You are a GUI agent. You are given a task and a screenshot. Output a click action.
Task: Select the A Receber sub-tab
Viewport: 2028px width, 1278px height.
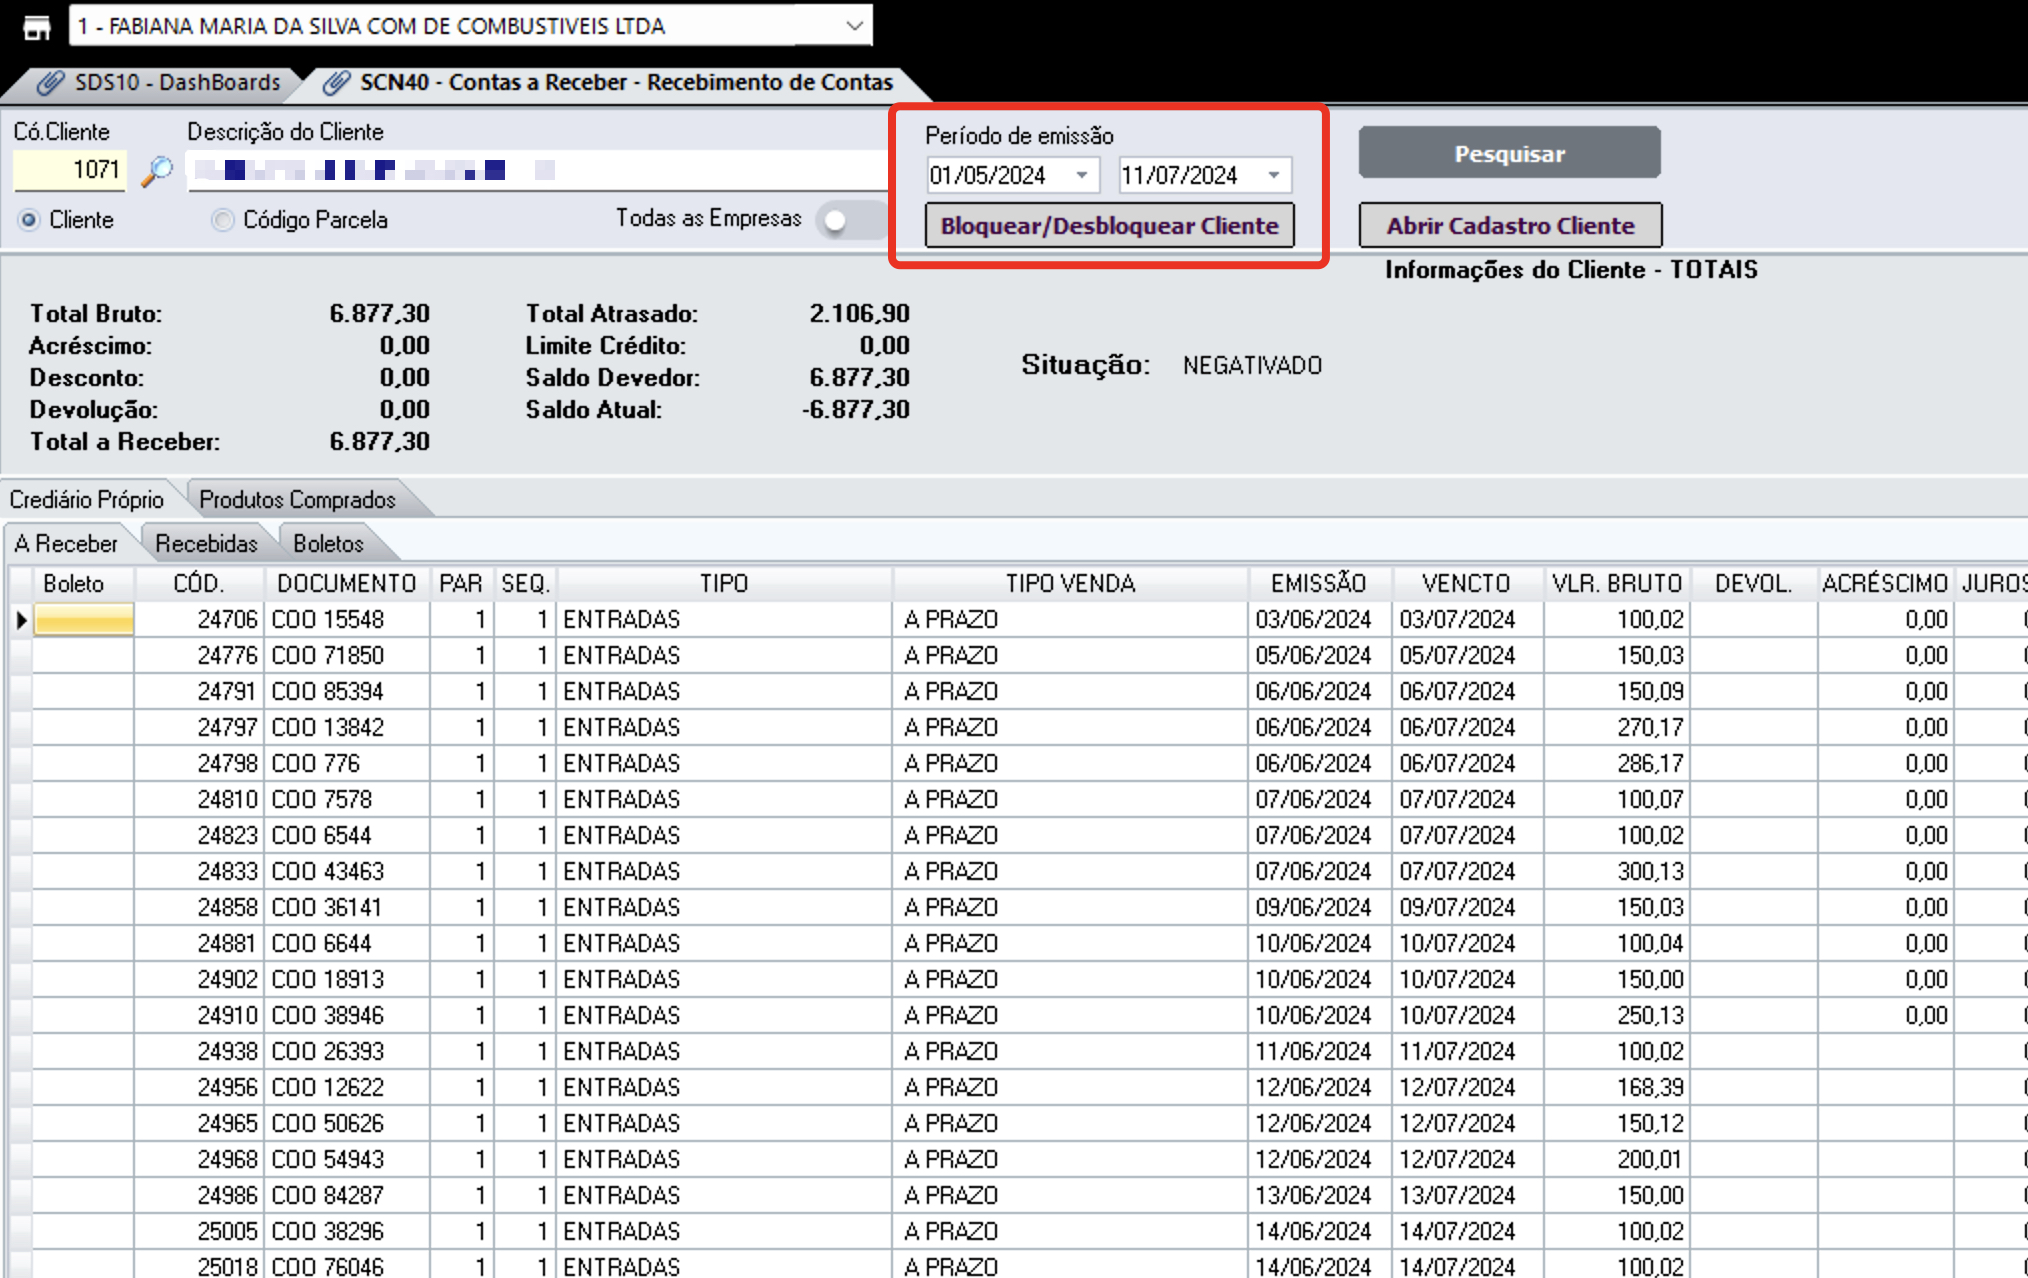click(66, 544)
